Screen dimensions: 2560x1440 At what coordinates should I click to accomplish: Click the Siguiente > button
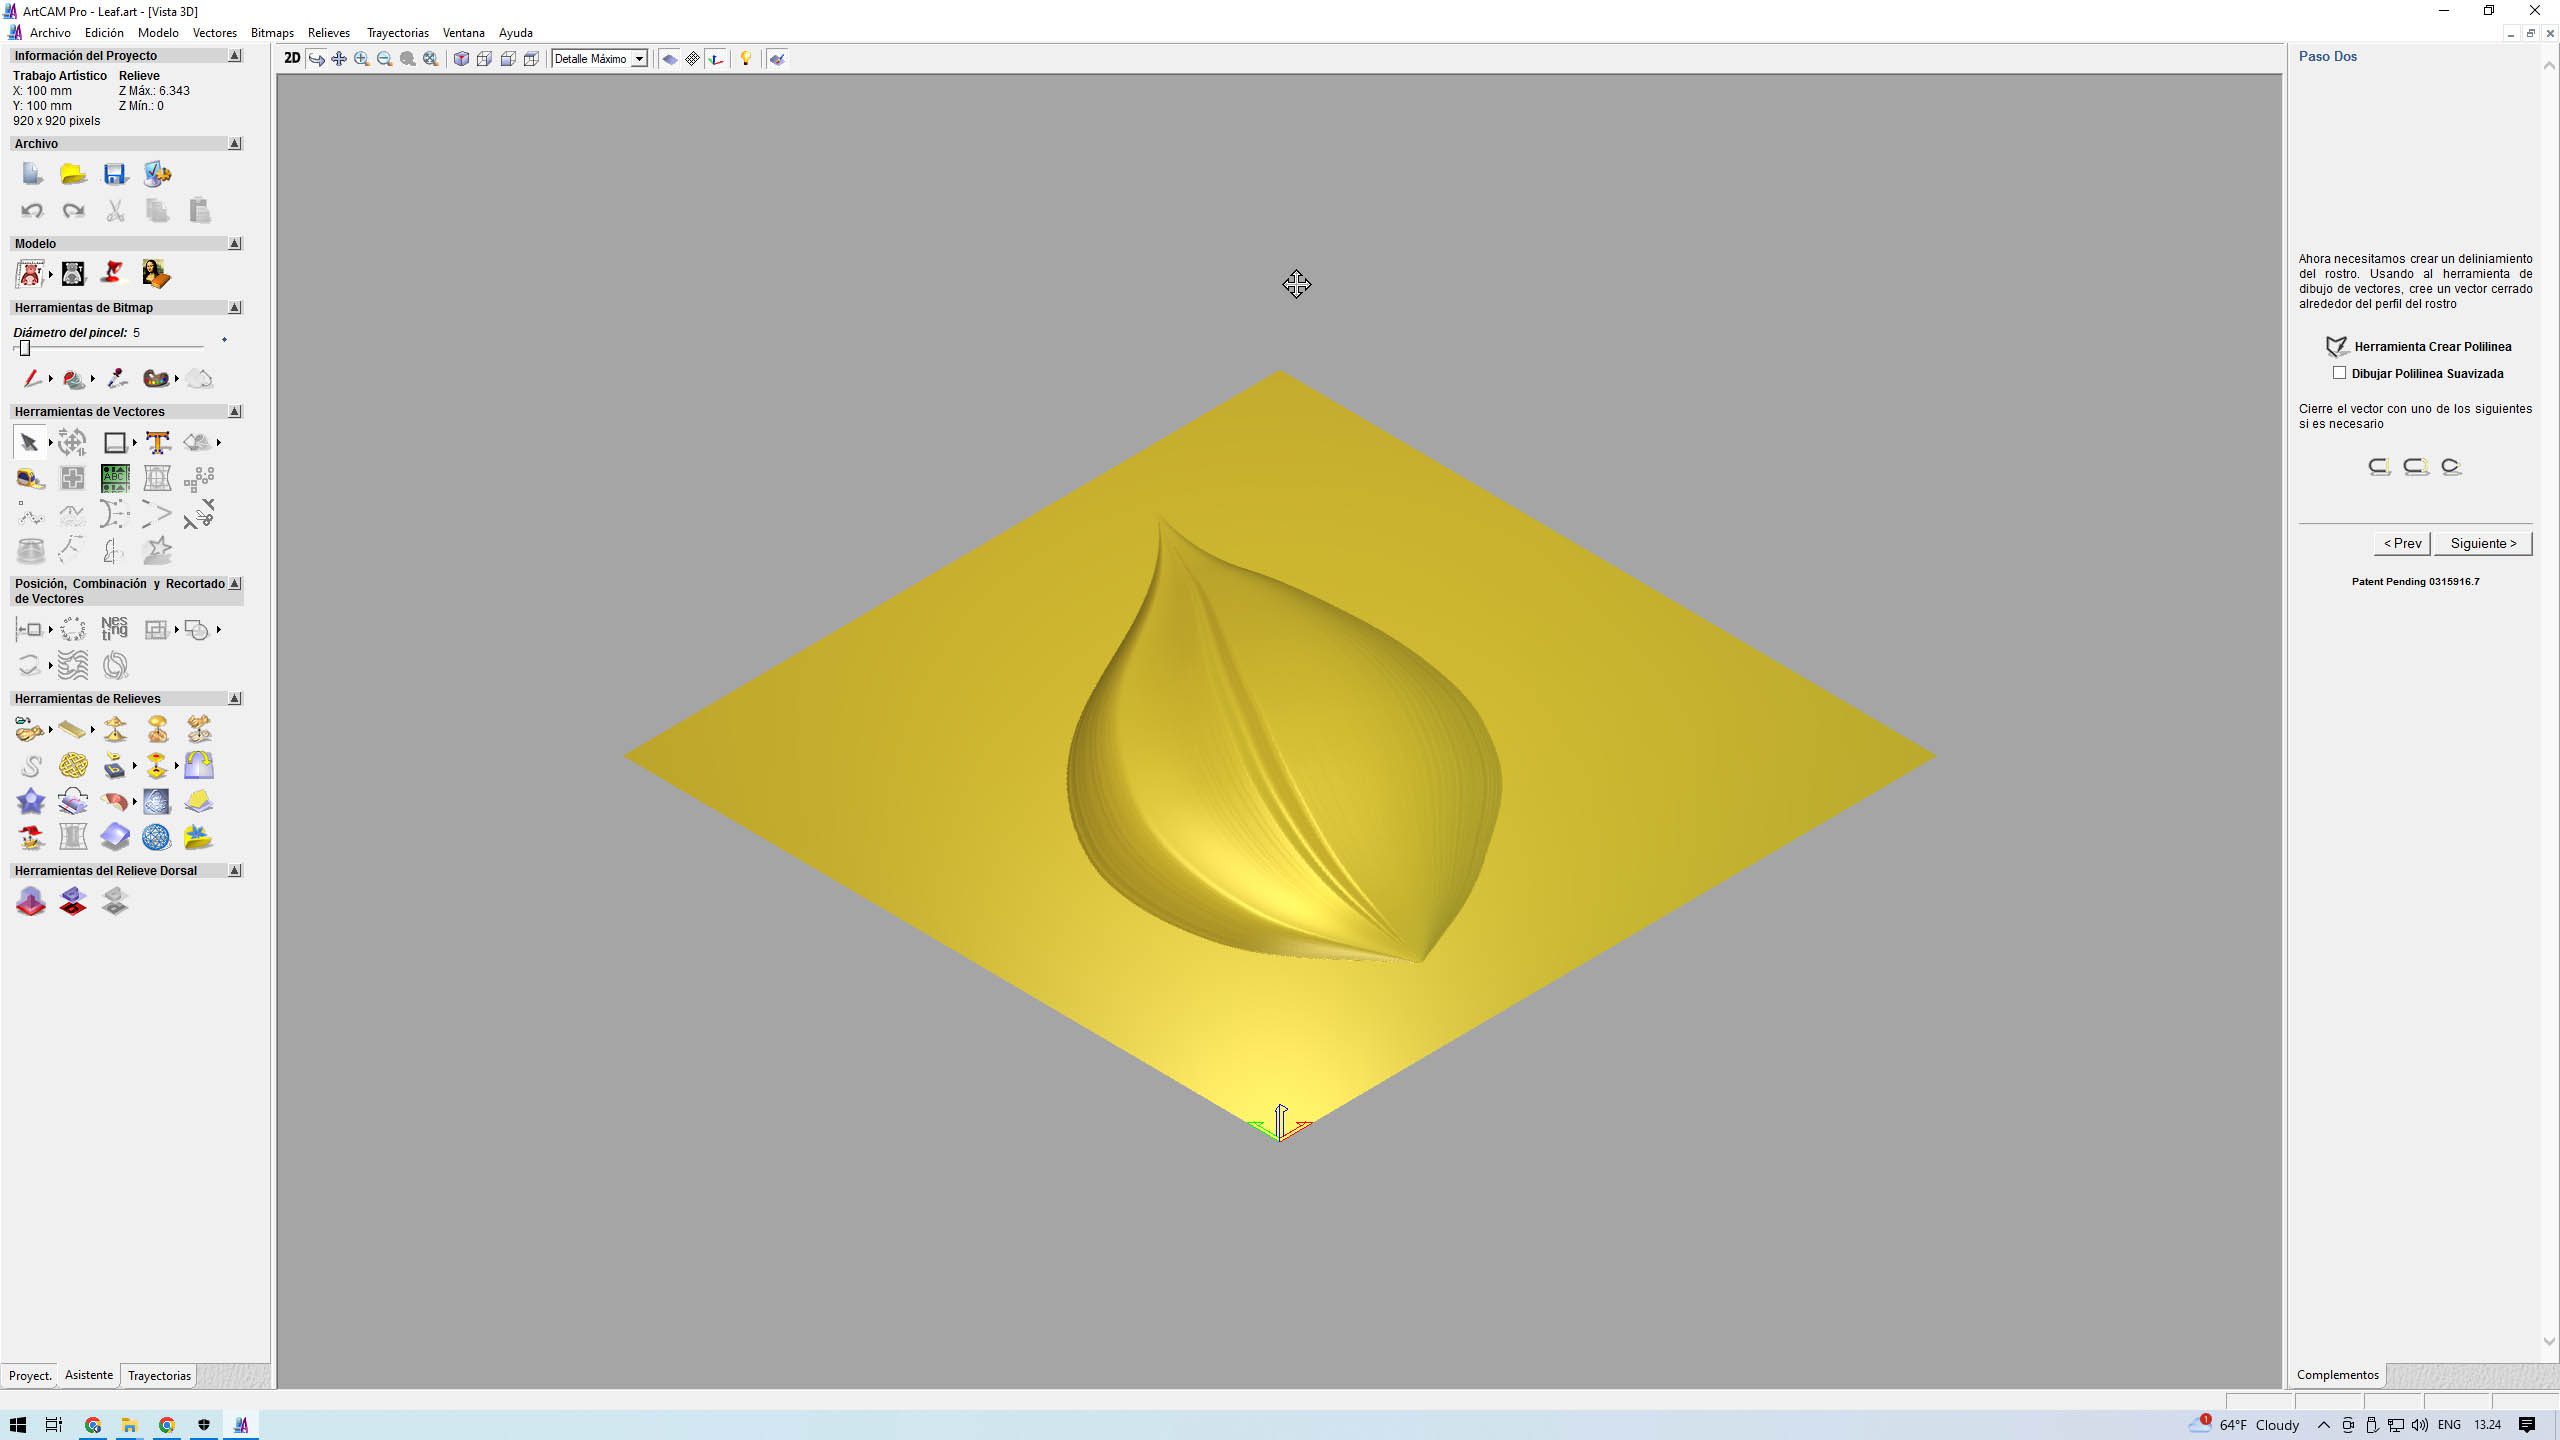point(2482,543)
